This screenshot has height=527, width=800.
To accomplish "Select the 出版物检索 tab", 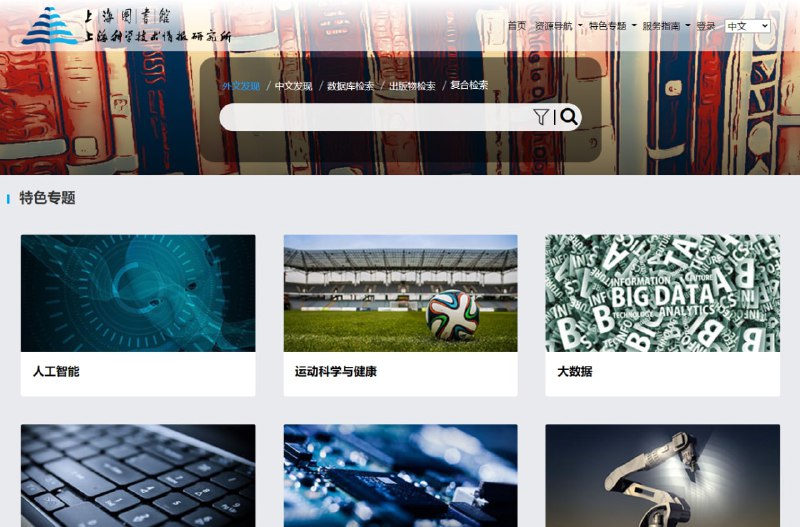I will click(x=412, y=86).
